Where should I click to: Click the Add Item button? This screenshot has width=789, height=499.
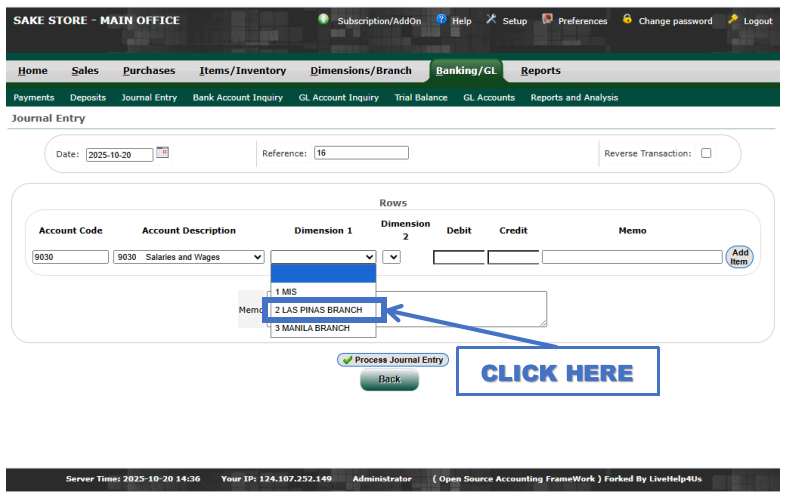pyautogui.click(x=739, y=257)
